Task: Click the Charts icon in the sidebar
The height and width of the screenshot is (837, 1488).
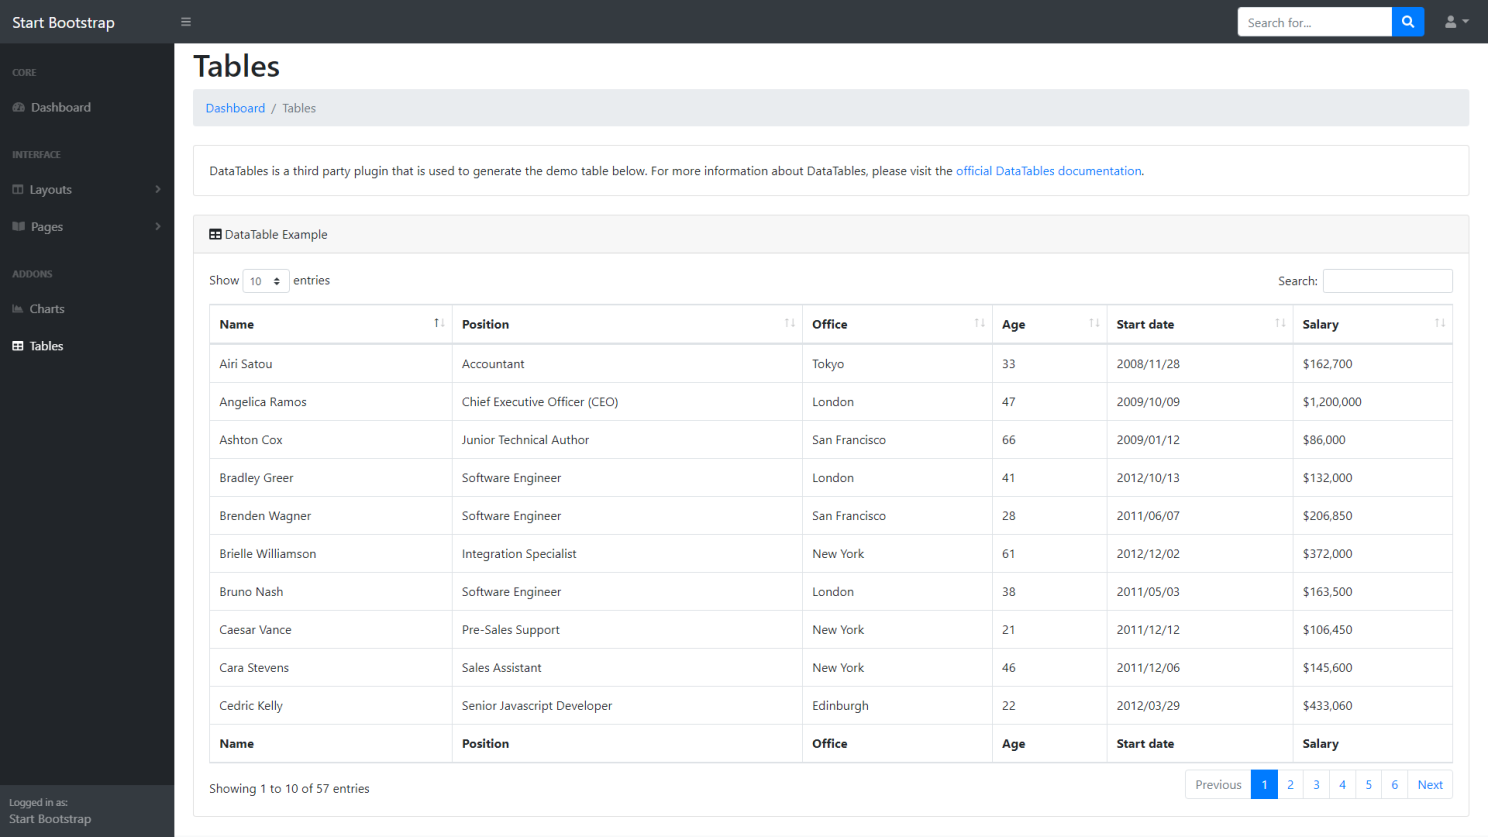Action: [x=18, y=309]
